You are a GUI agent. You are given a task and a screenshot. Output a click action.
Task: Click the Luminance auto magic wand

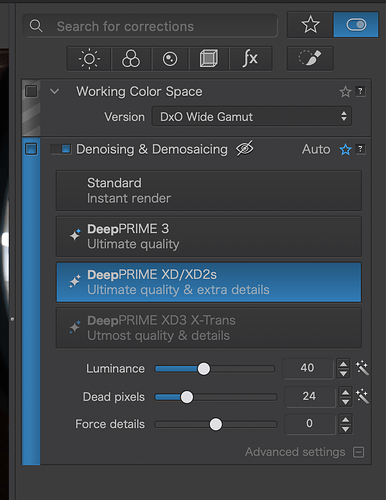(x=362, y=368)
